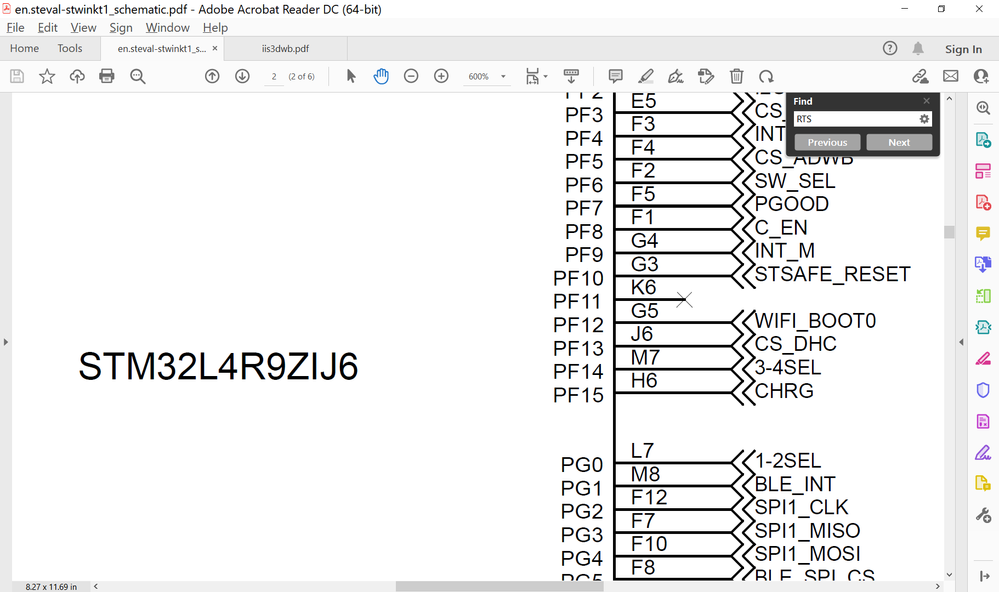
Task: Collapse the right tools pane arrow
Action: (961, 342)
